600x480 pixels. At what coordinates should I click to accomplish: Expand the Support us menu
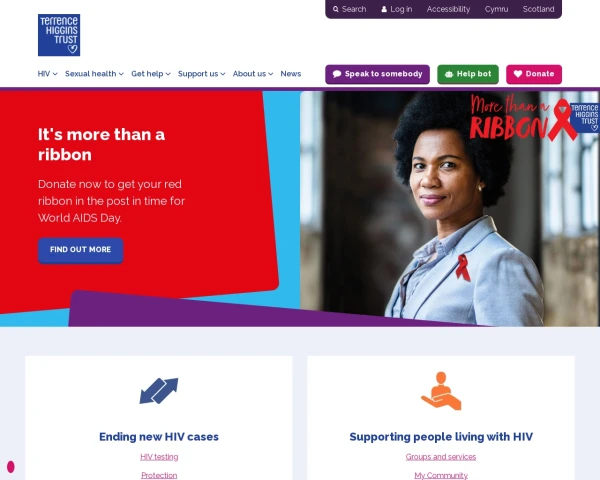[202, 74]
